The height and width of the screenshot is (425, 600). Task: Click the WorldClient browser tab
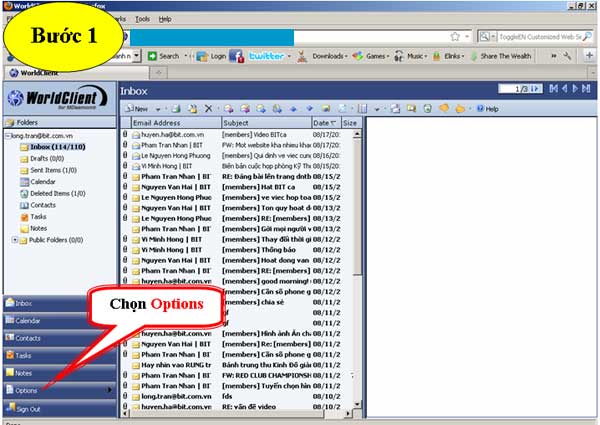77,73
